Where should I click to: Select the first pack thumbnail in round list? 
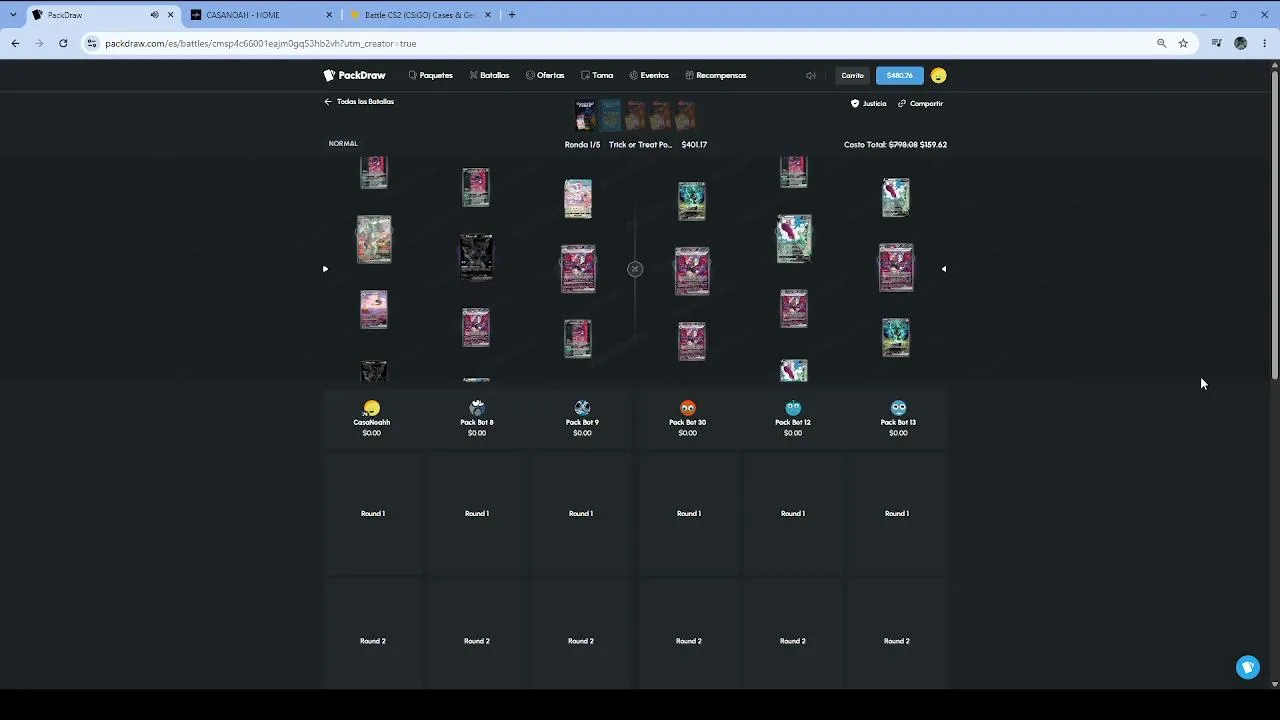586,116
